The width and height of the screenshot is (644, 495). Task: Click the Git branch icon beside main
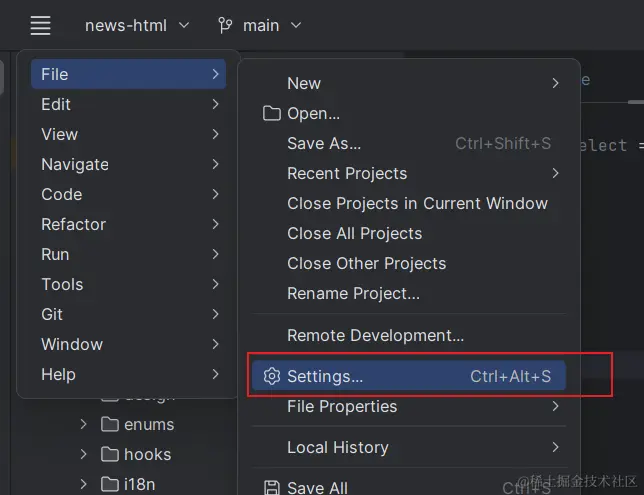tap(225, 25)
